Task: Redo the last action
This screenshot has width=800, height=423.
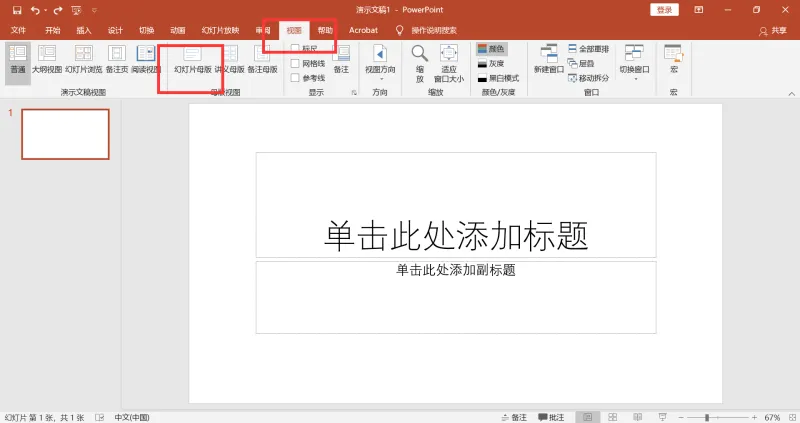Action: 58,10
